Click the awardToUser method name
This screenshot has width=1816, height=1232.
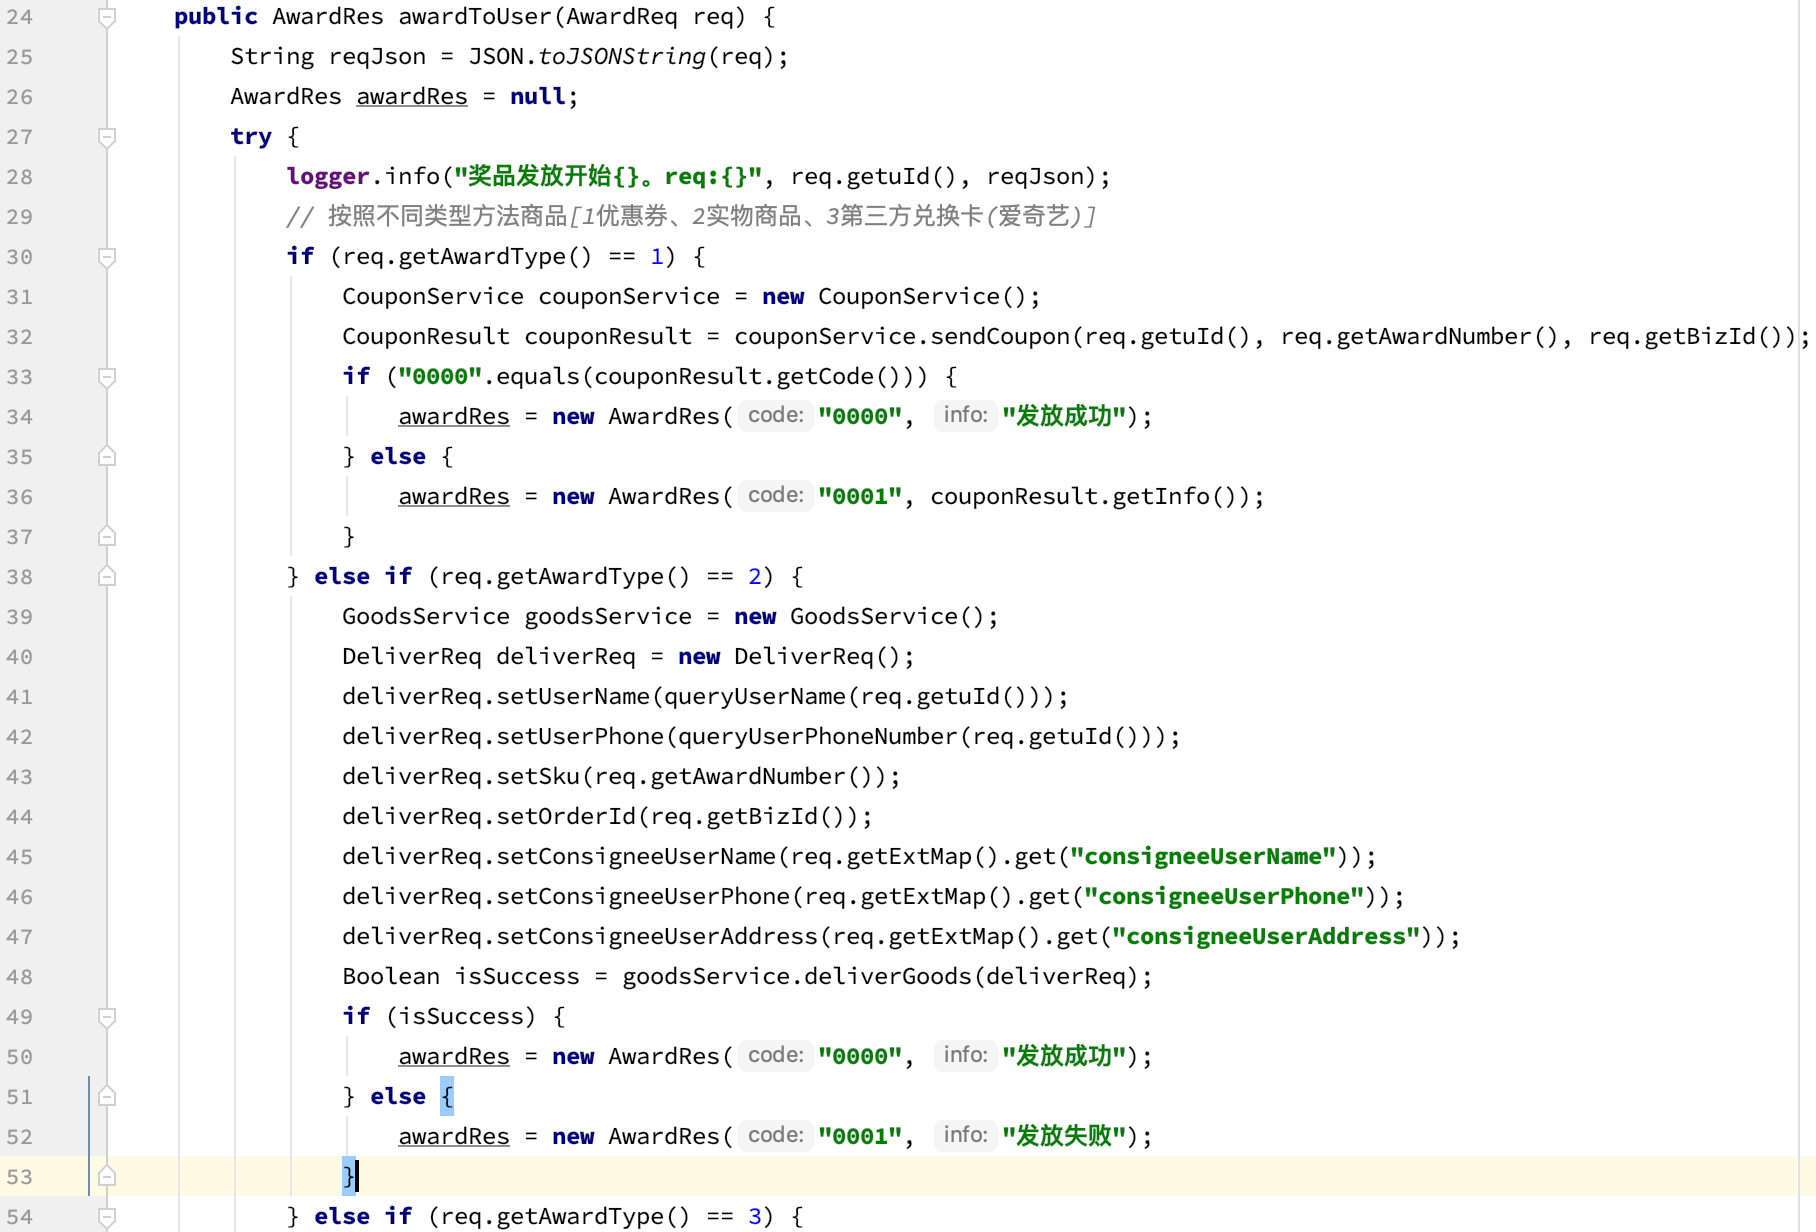point(475,17)
